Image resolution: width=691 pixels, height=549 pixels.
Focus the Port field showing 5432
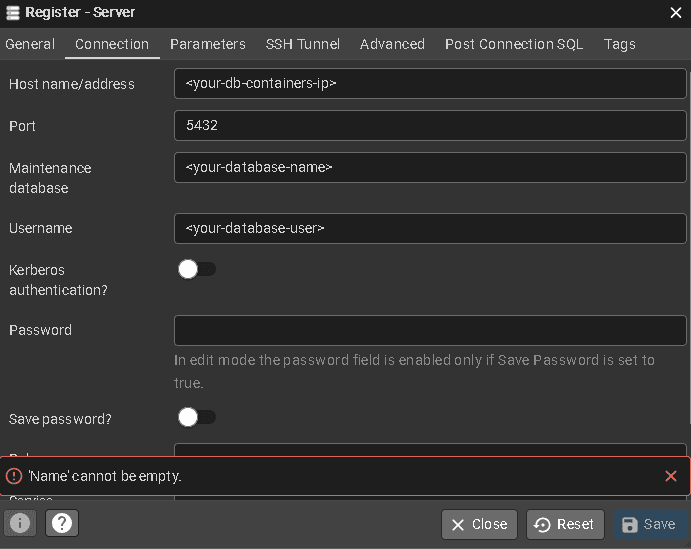click(x=430, y=126)
